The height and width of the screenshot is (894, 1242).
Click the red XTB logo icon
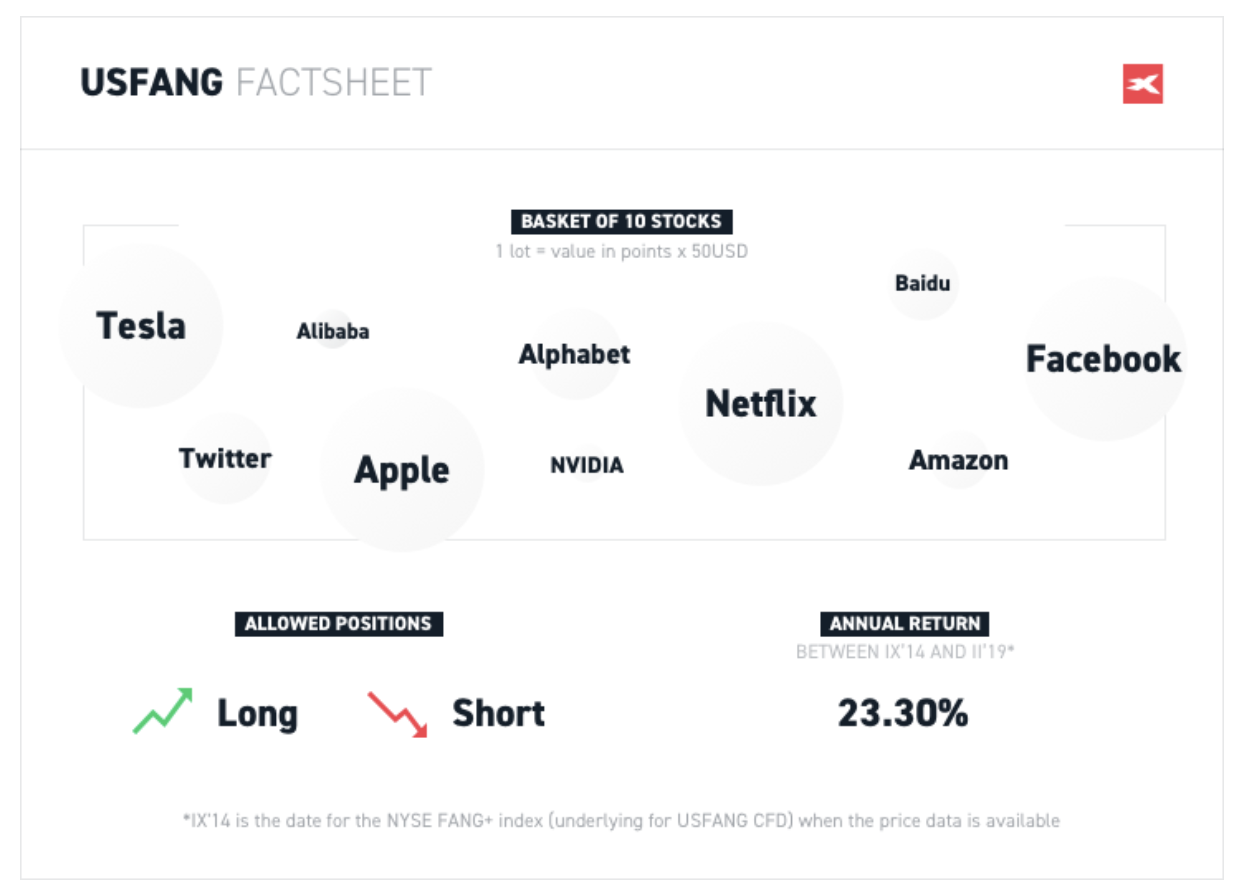coord(1142,84)
